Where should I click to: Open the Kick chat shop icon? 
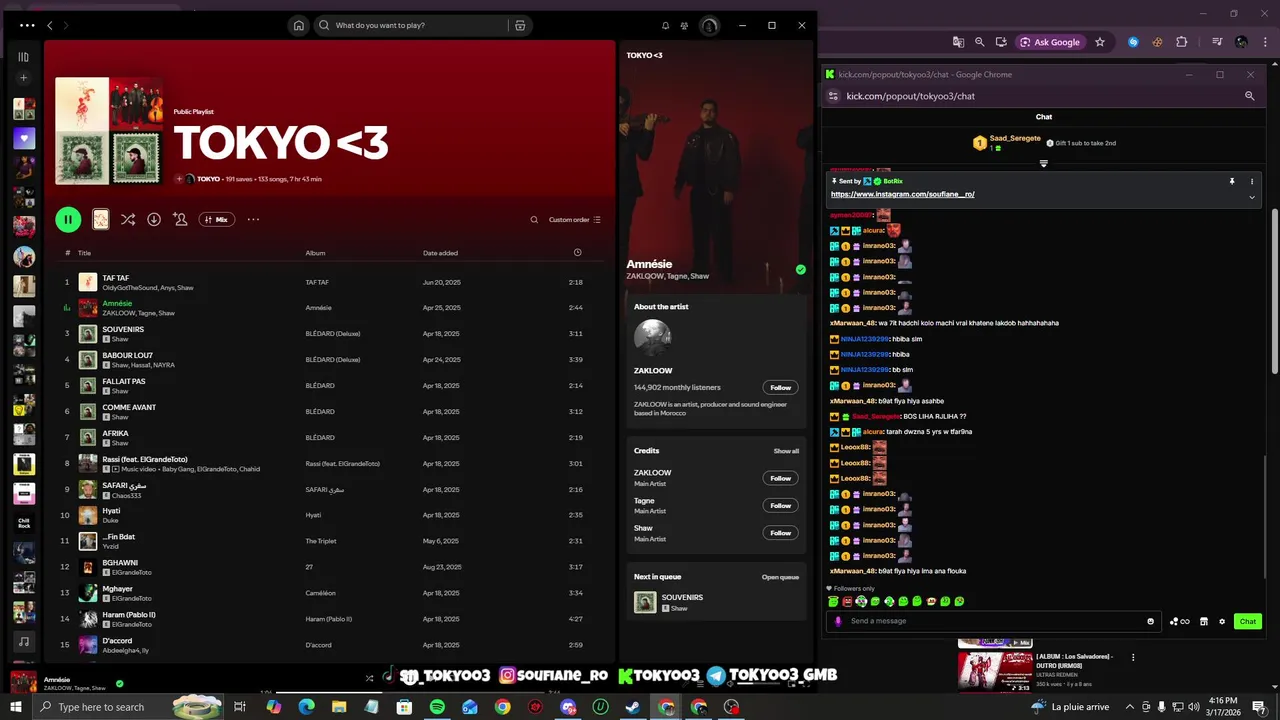pos(1204,621)
